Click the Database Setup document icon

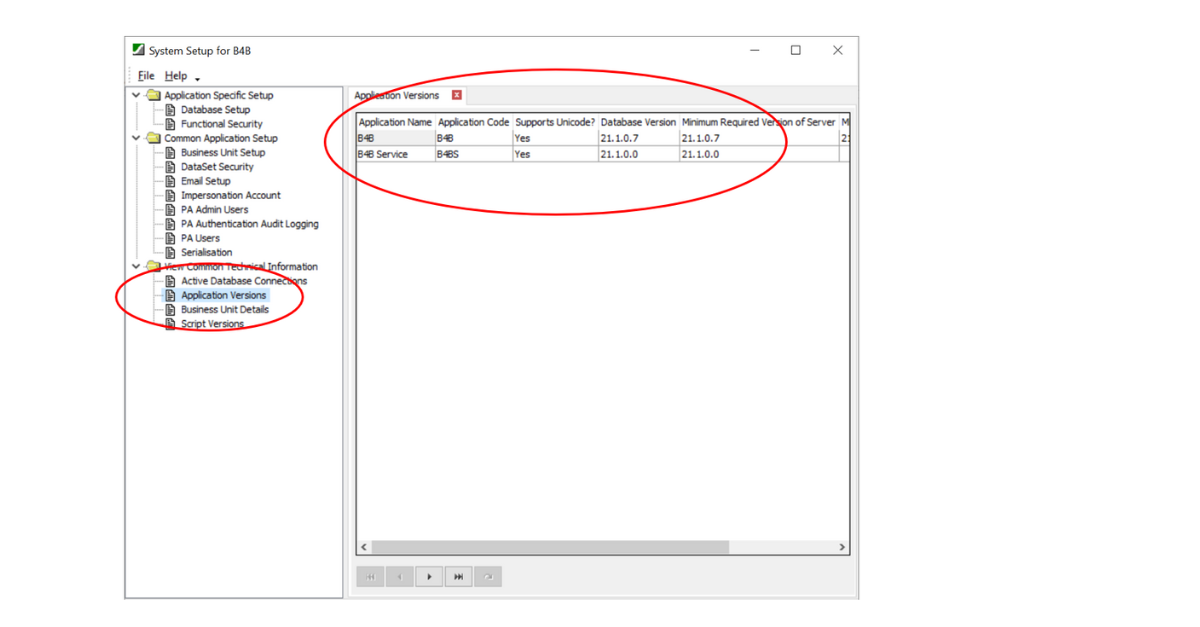point(171,110)
